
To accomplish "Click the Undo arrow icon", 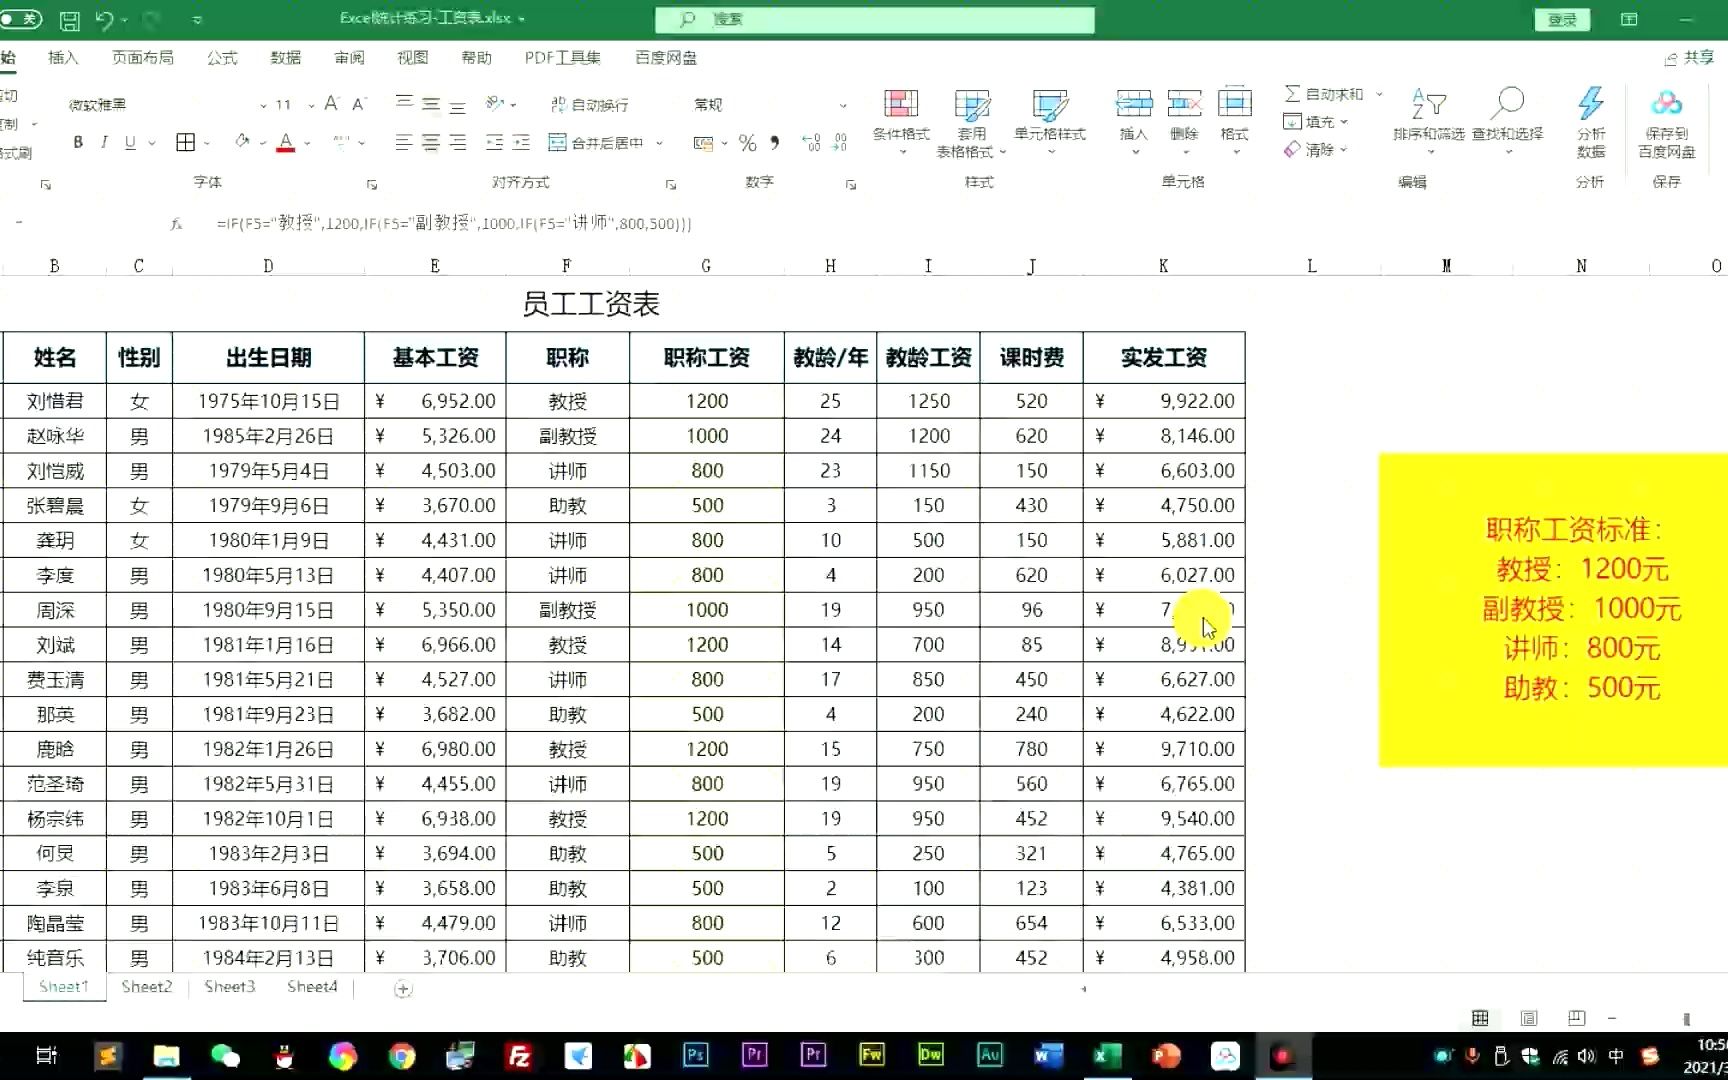I will [104, 19].
